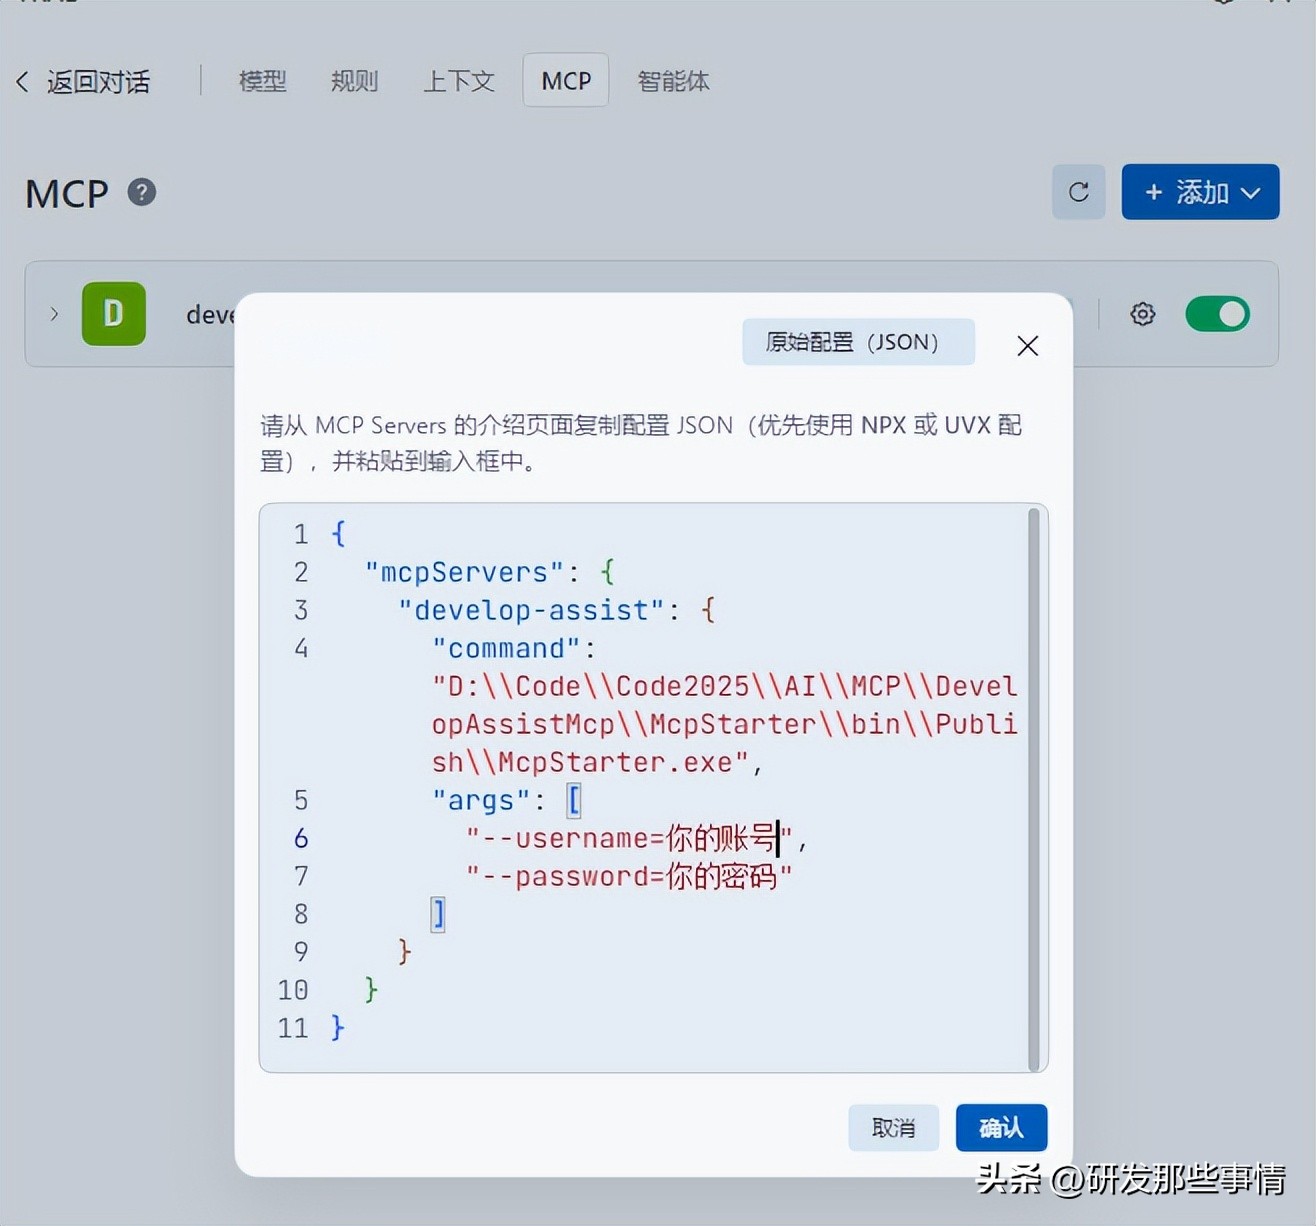Refresh the MCP server list

(x=1078, y=192)
